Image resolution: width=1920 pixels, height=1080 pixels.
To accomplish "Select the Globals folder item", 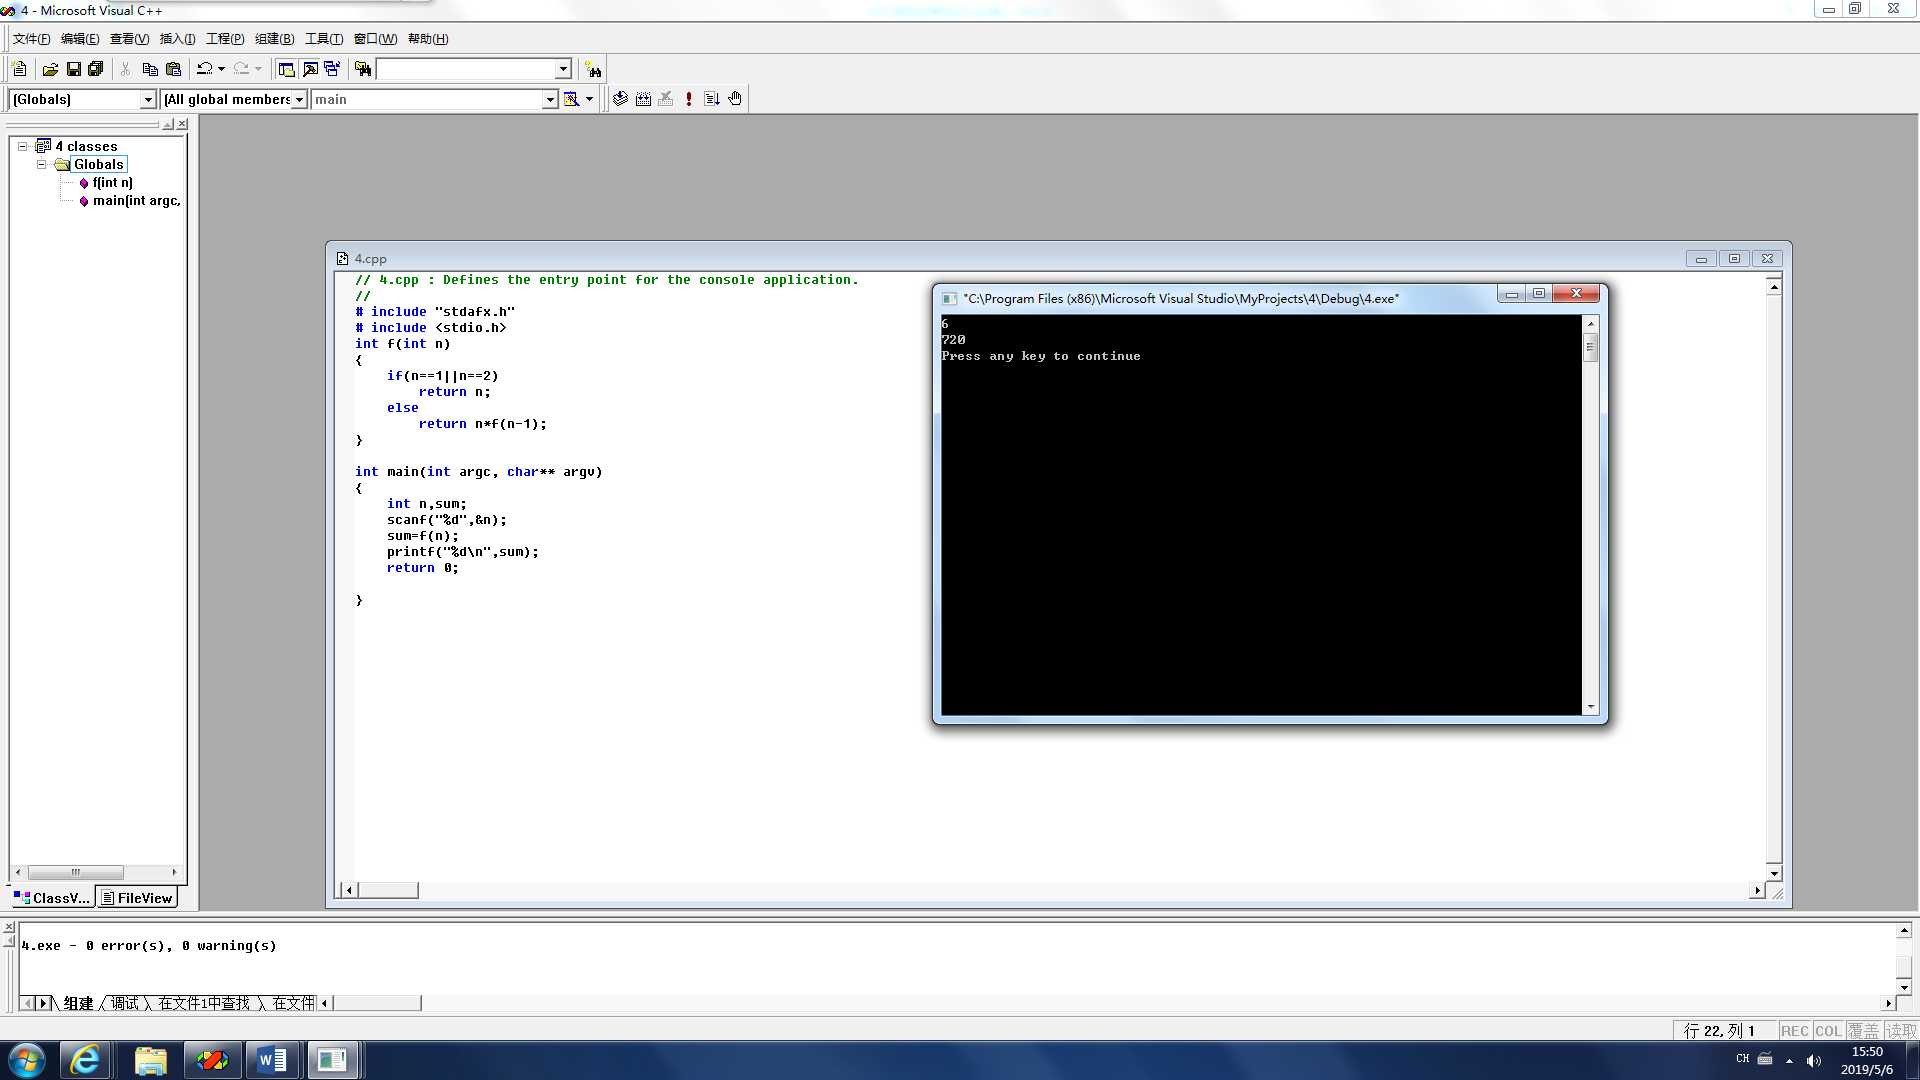I will click(x=99, y=164).
